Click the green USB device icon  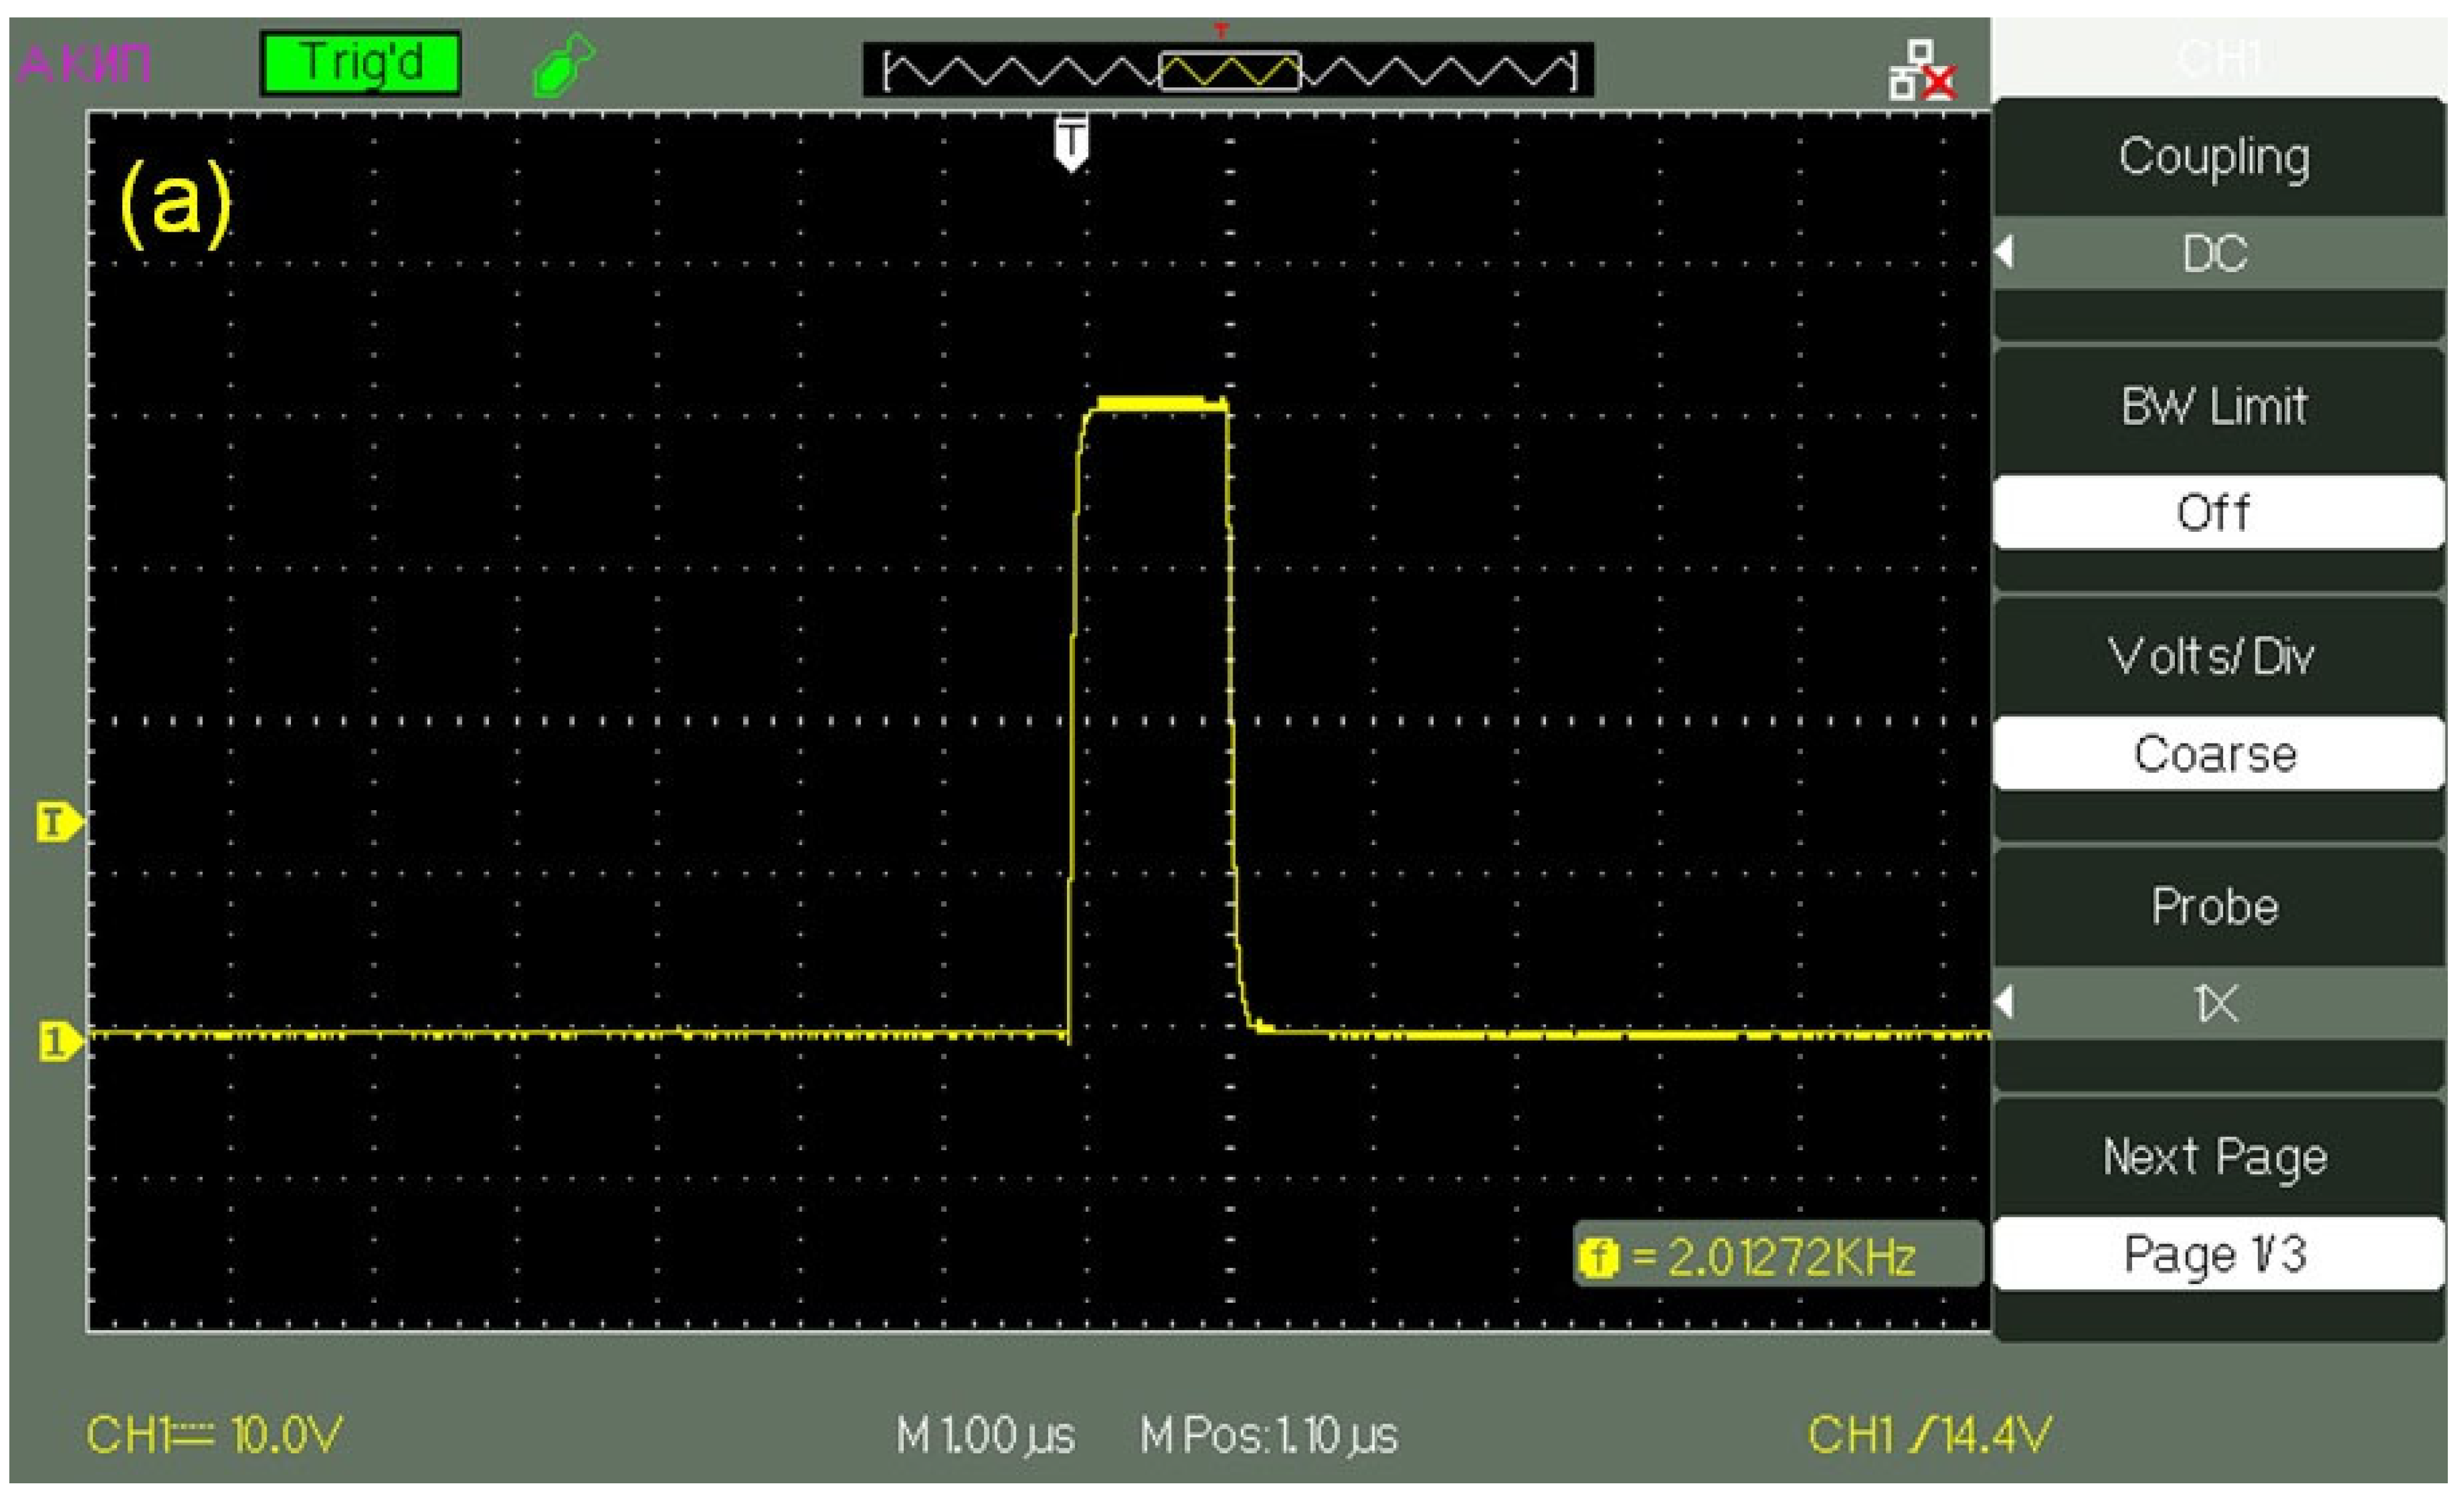click(x=563, y=65)
